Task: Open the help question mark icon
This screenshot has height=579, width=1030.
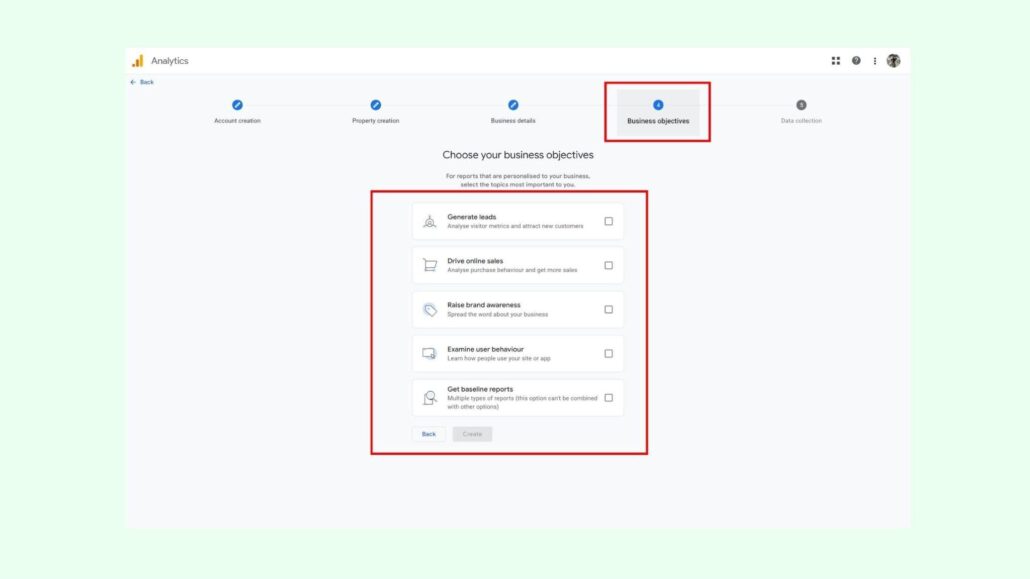Action: [x=856, y=61]
